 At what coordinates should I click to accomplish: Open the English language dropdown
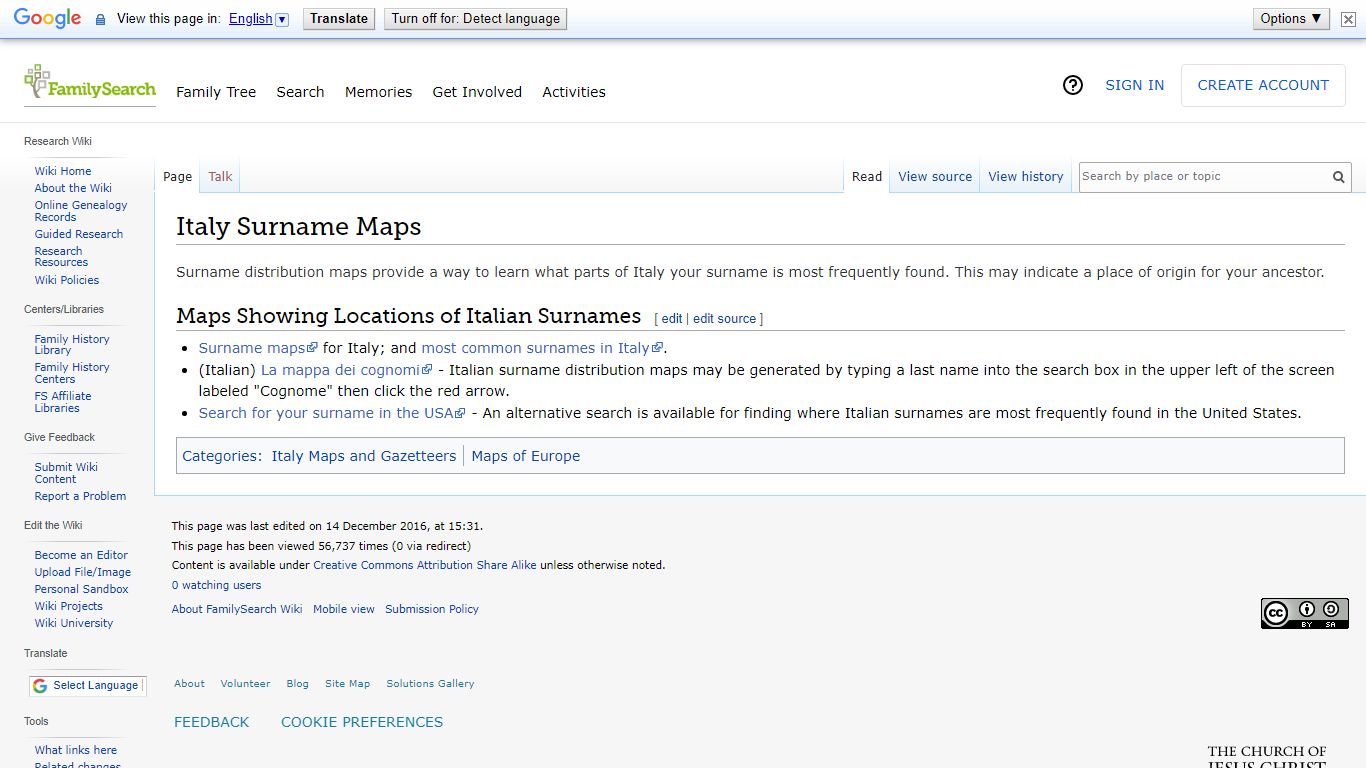coord(258,19)
